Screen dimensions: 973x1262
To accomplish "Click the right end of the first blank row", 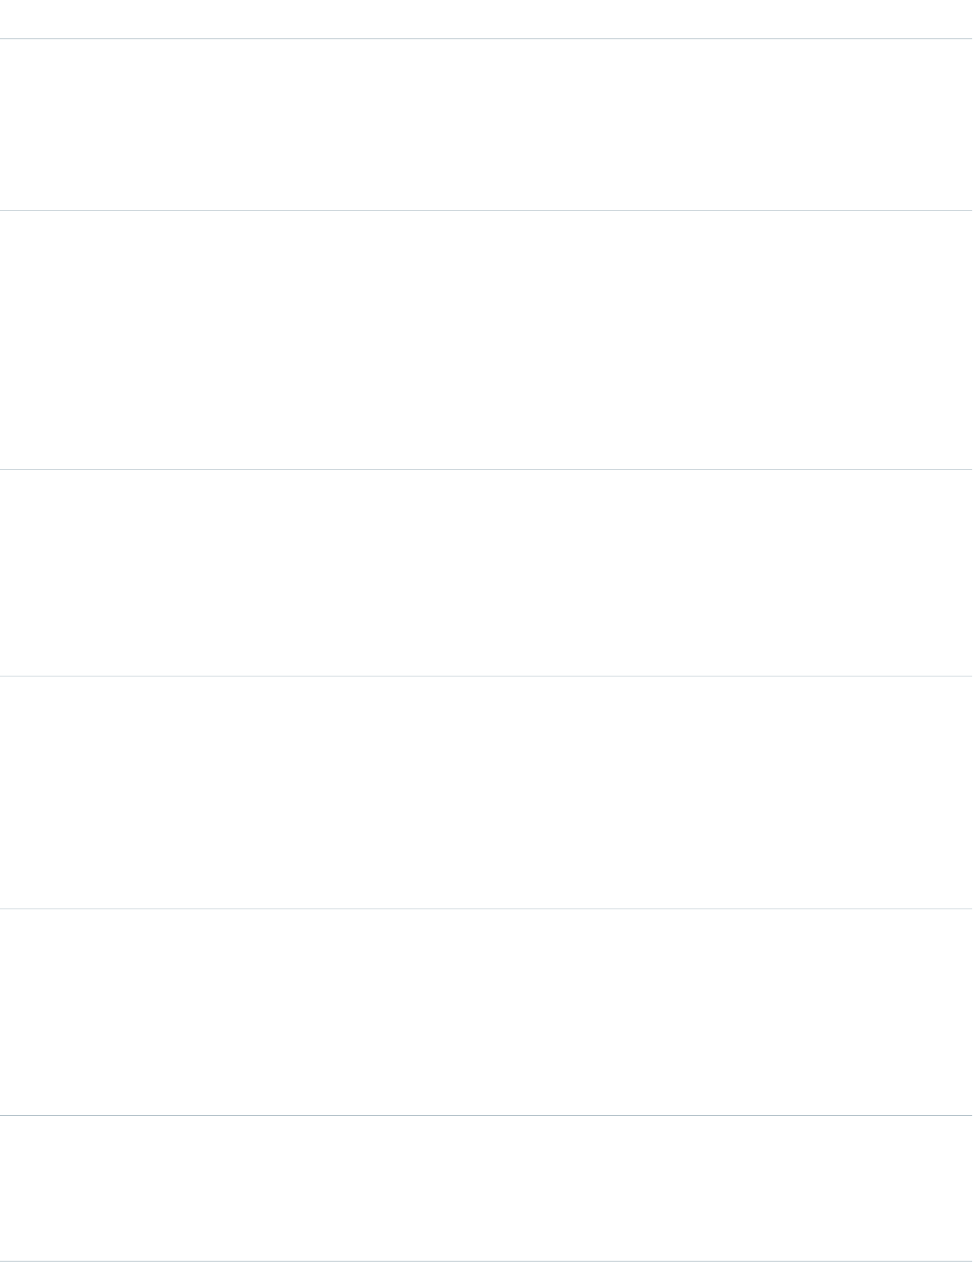I will [x=963, y=125].
